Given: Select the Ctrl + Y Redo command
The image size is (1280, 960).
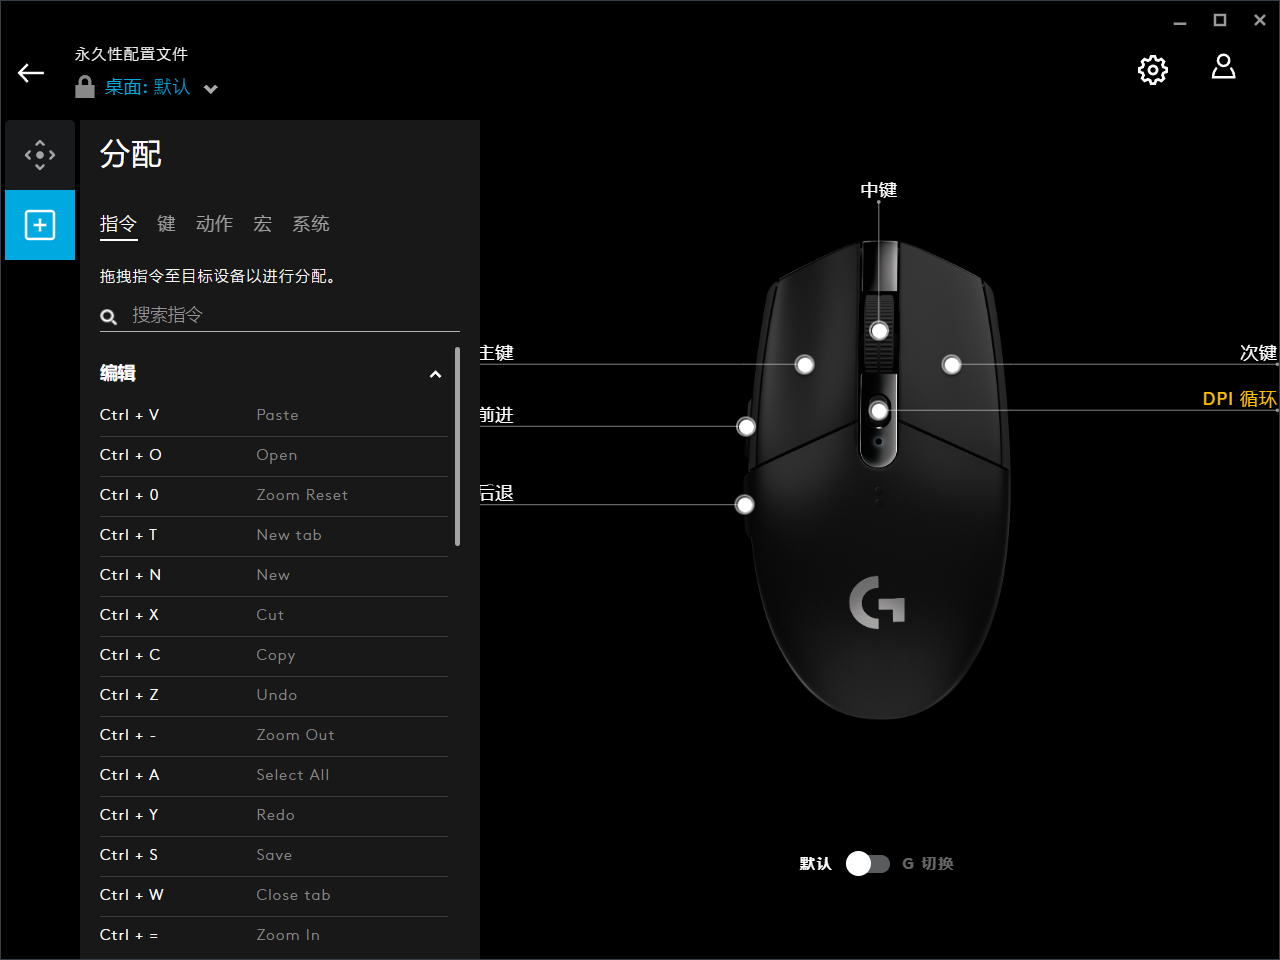Looking at the screenshot, I should [274, 816].
